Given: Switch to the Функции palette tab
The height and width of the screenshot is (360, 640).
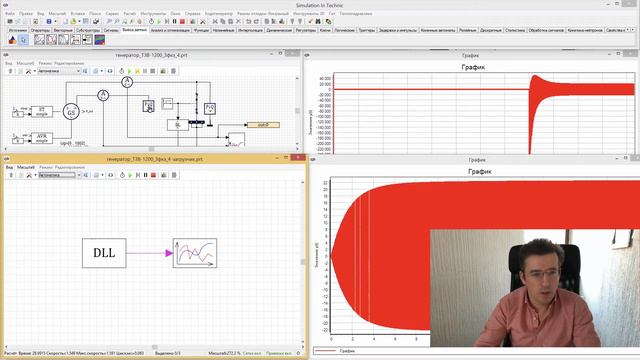Looking at the screenshot, I should [x=201, y=30].
